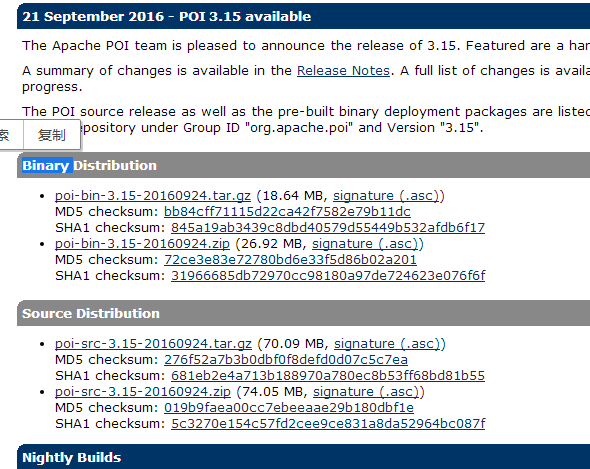Open signature (.asc) for src zip
Viewport: 590px width, 469px height.
[x=366, y=392]
